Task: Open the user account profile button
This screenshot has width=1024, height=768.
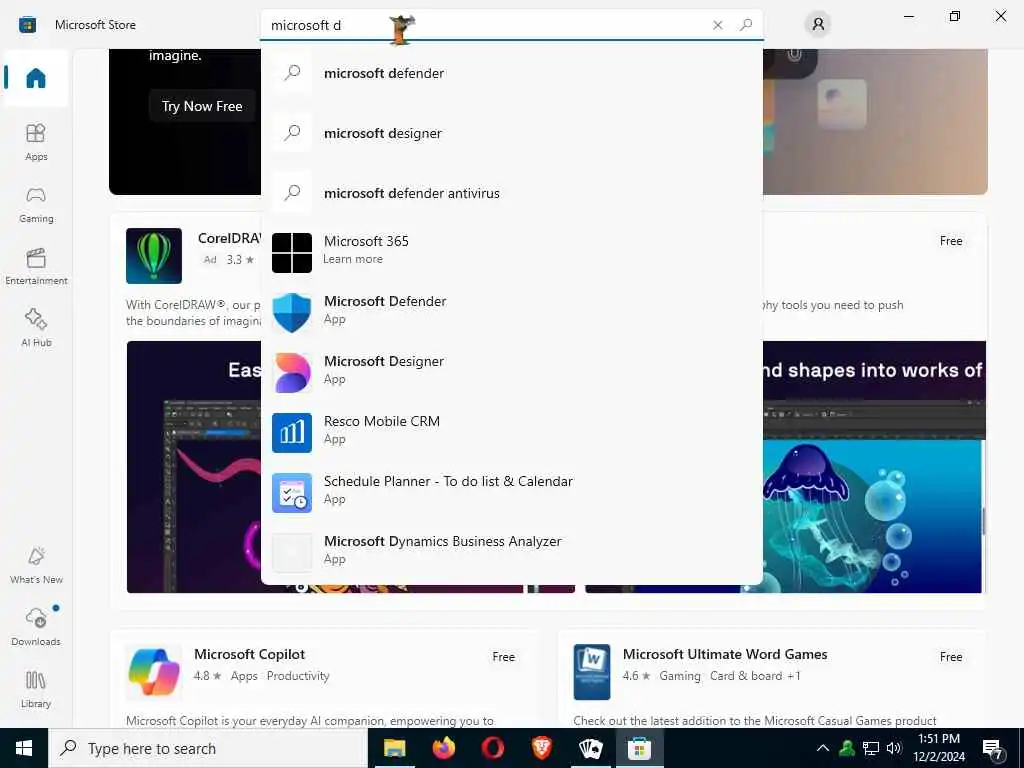Action: point(818,25)
